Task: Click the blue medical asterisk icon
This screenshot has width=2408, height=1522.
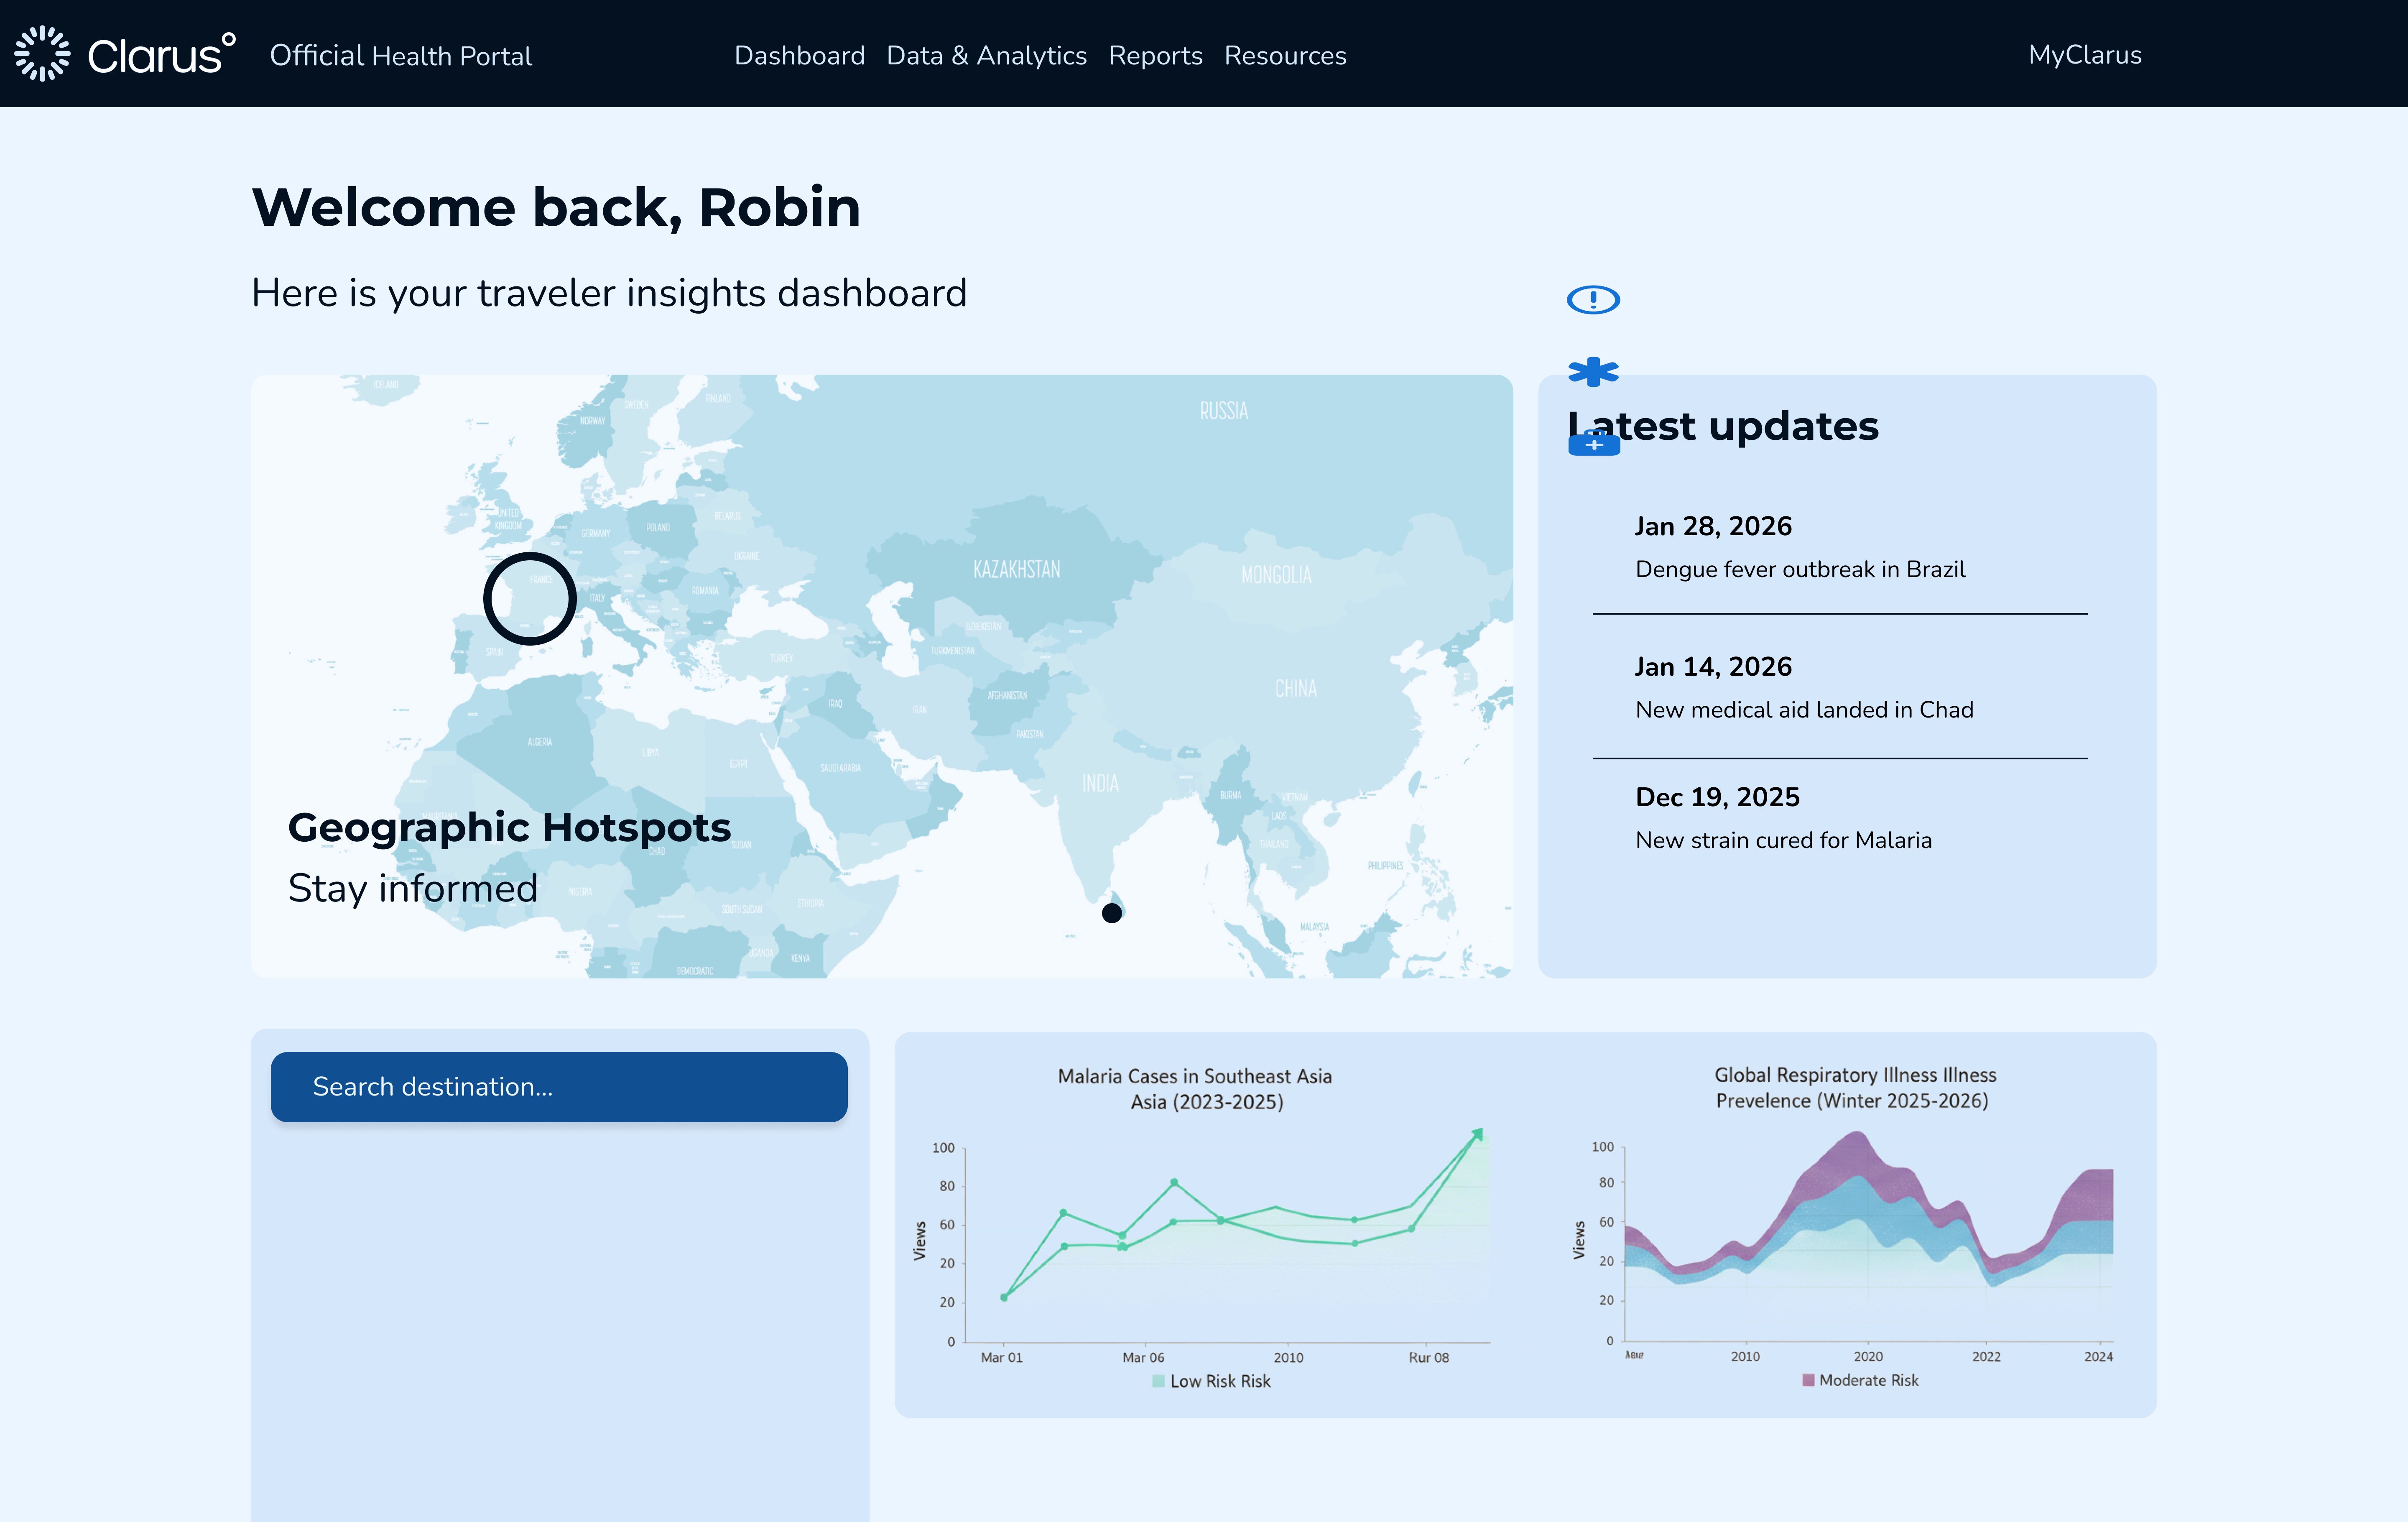Action: 1592,372
